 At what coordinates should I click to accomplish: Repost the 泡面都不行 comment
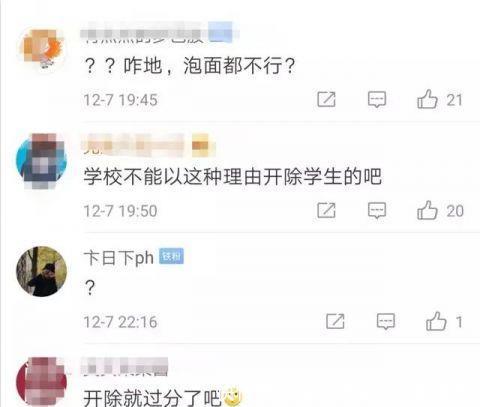(x=326, y=99)
